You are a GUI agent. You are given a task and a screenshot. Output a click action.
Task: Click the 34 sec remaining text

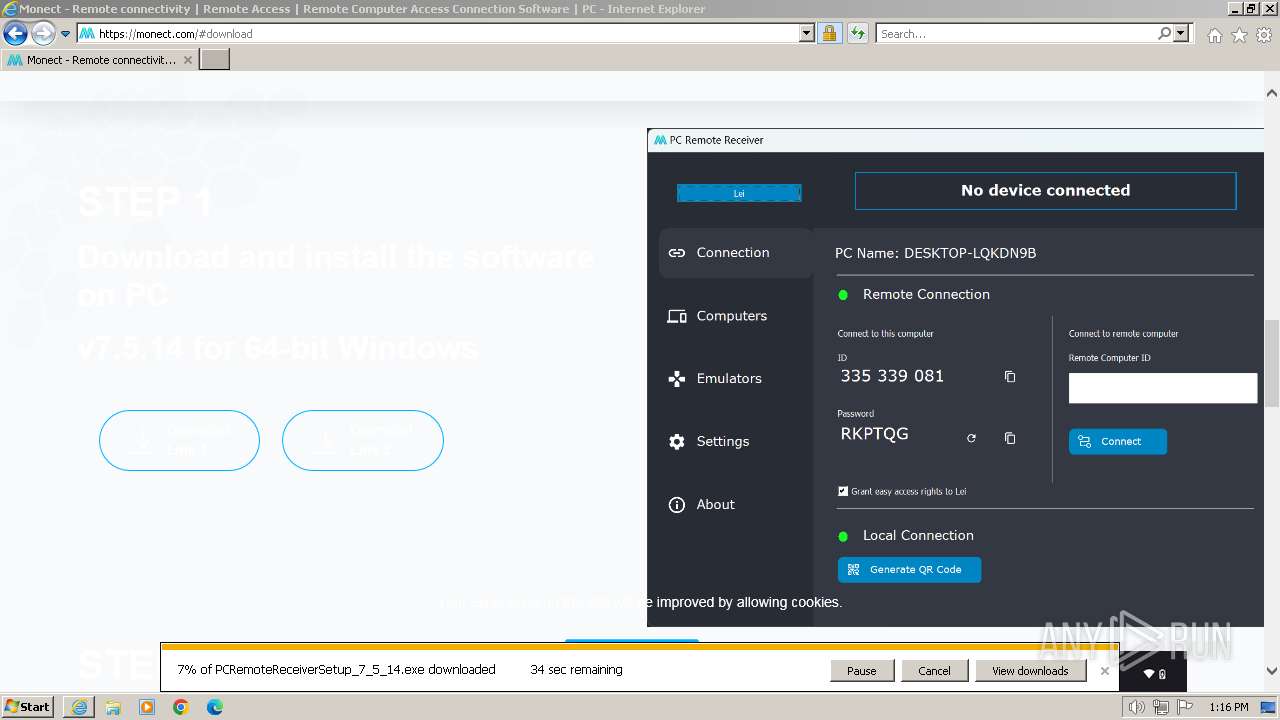click(576, 670)
